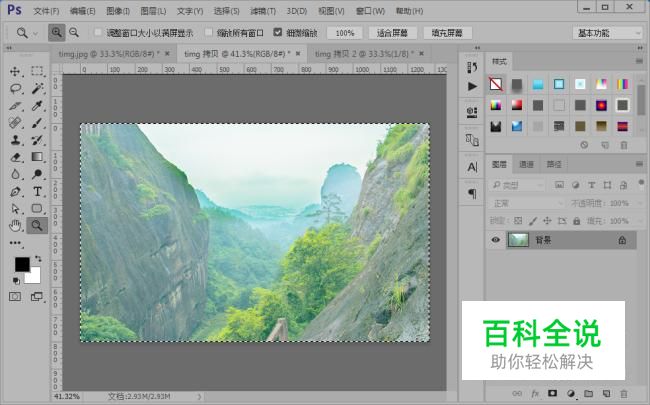Select the Lasso tool

pyautogui.click(x=15, y=88)
